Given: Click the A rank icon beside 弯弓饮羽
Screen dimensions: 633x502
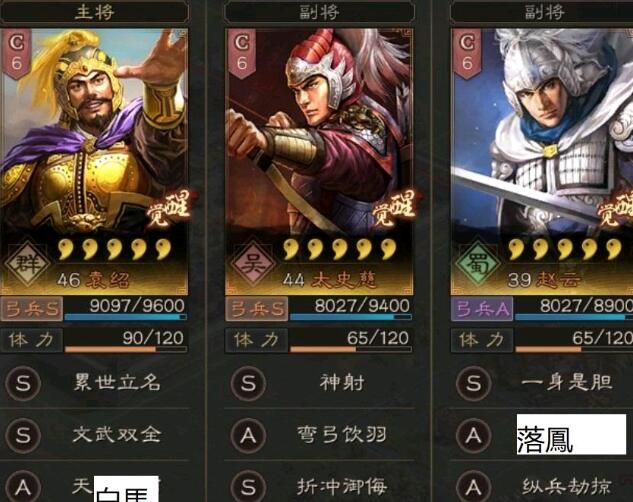Looking at the screenshot, I should (248, 435).
